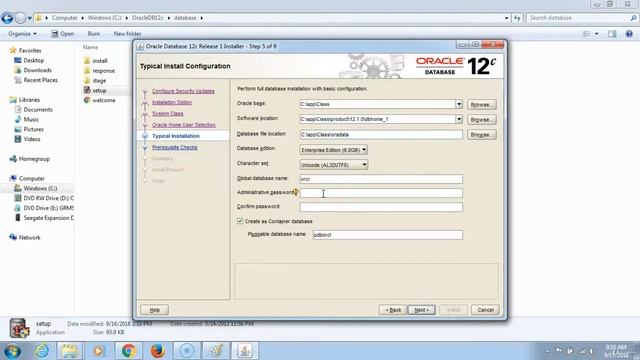Go to Installation Option step

(x=172, y=102)
